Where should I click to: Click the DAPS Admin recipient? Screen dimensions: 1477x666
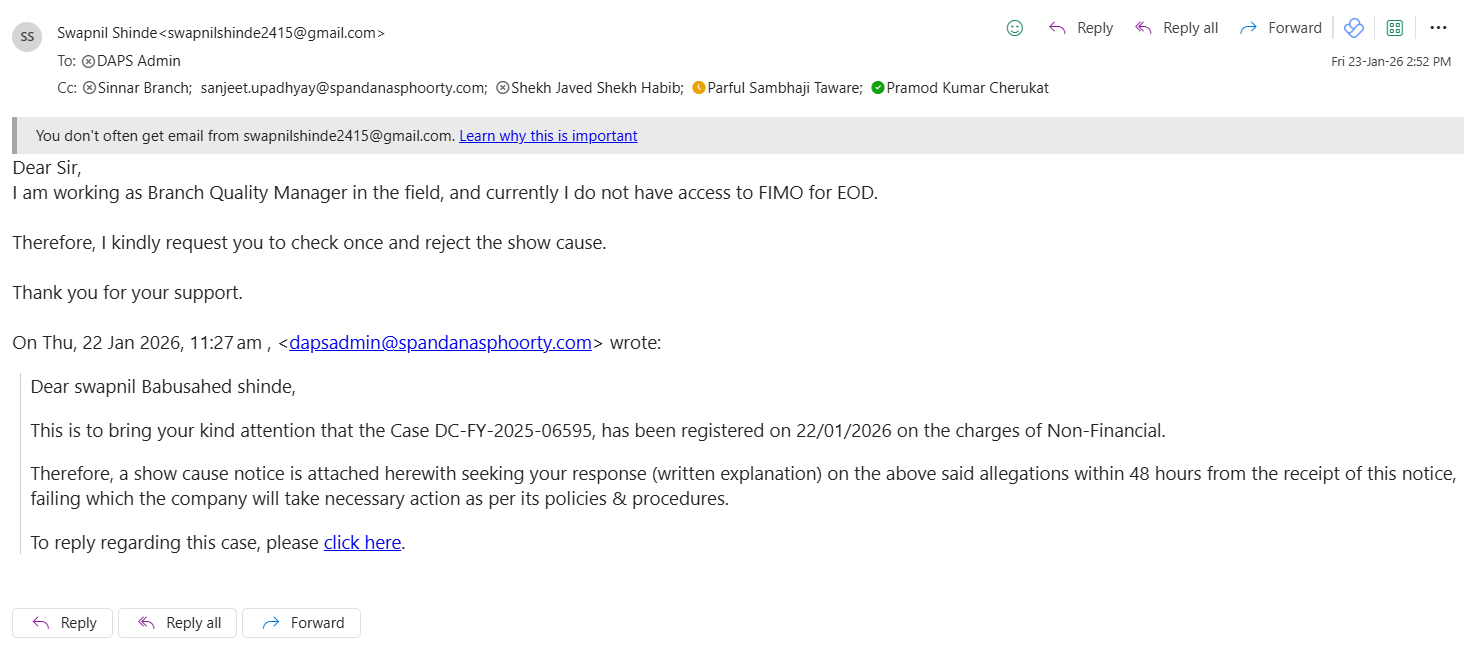(124, 61)
